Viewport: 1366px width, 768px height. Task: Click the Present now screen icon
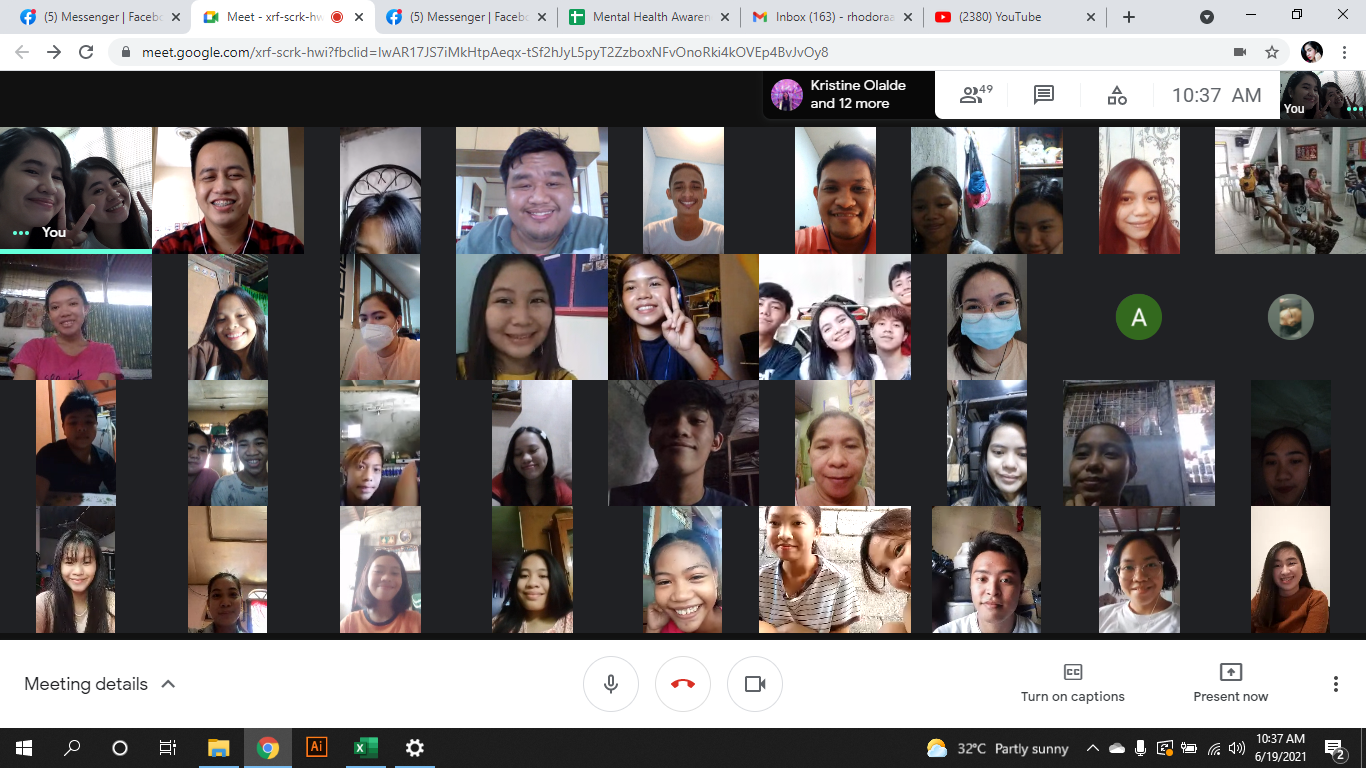tap(1230, 672)
